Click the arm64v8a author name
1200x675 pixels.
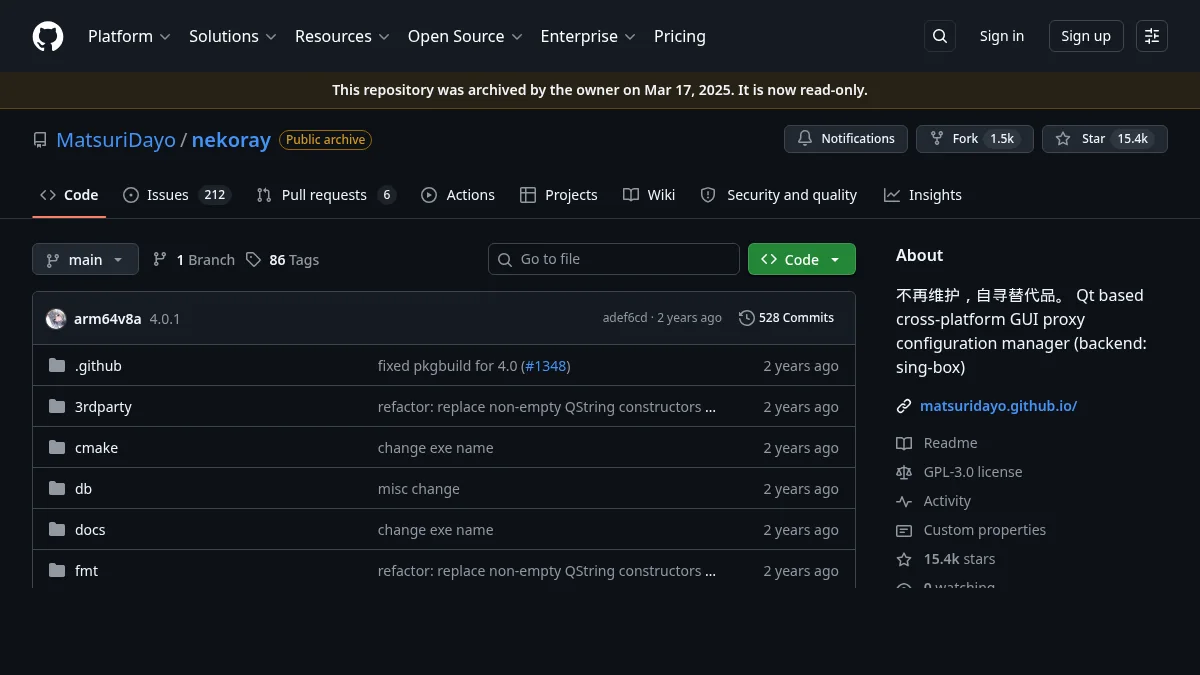[x=108, y=319]
